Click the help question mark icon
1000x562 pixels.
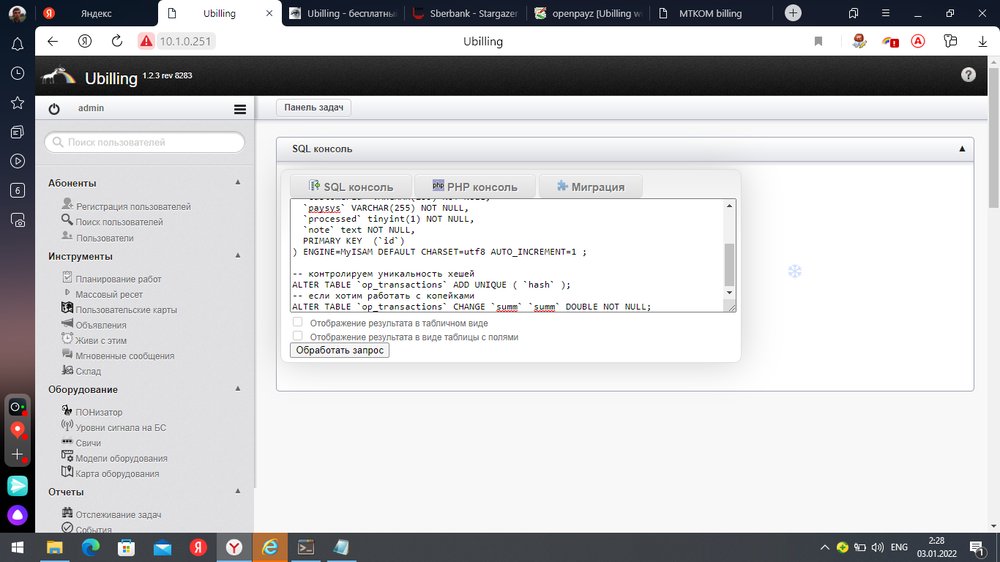[x=968, y=75]
